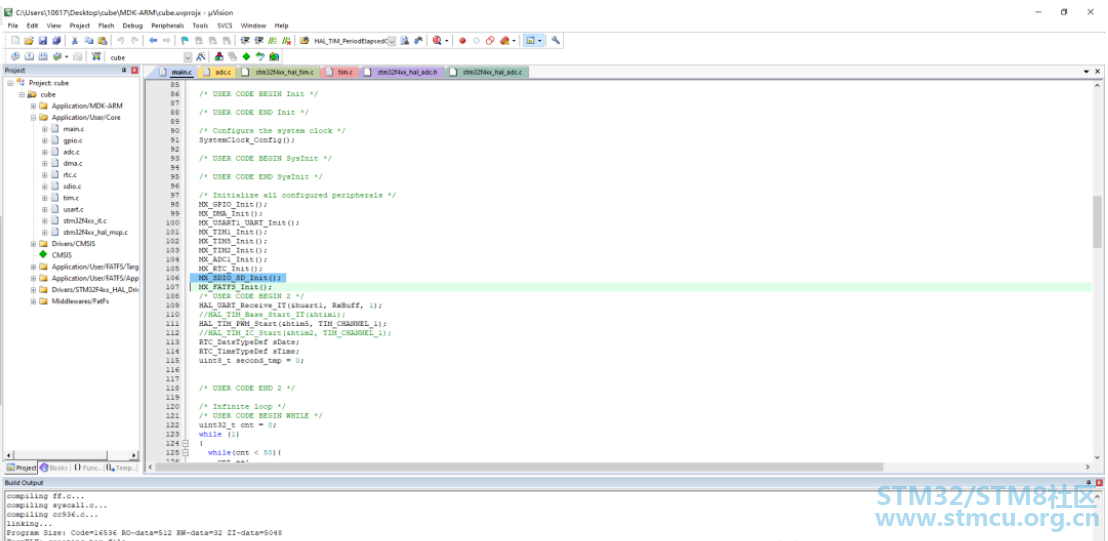1108x541 pixels.
Task: Click the Navigate Backwards blue arrow
Action: pyautogui.click(x=153, y=41)
